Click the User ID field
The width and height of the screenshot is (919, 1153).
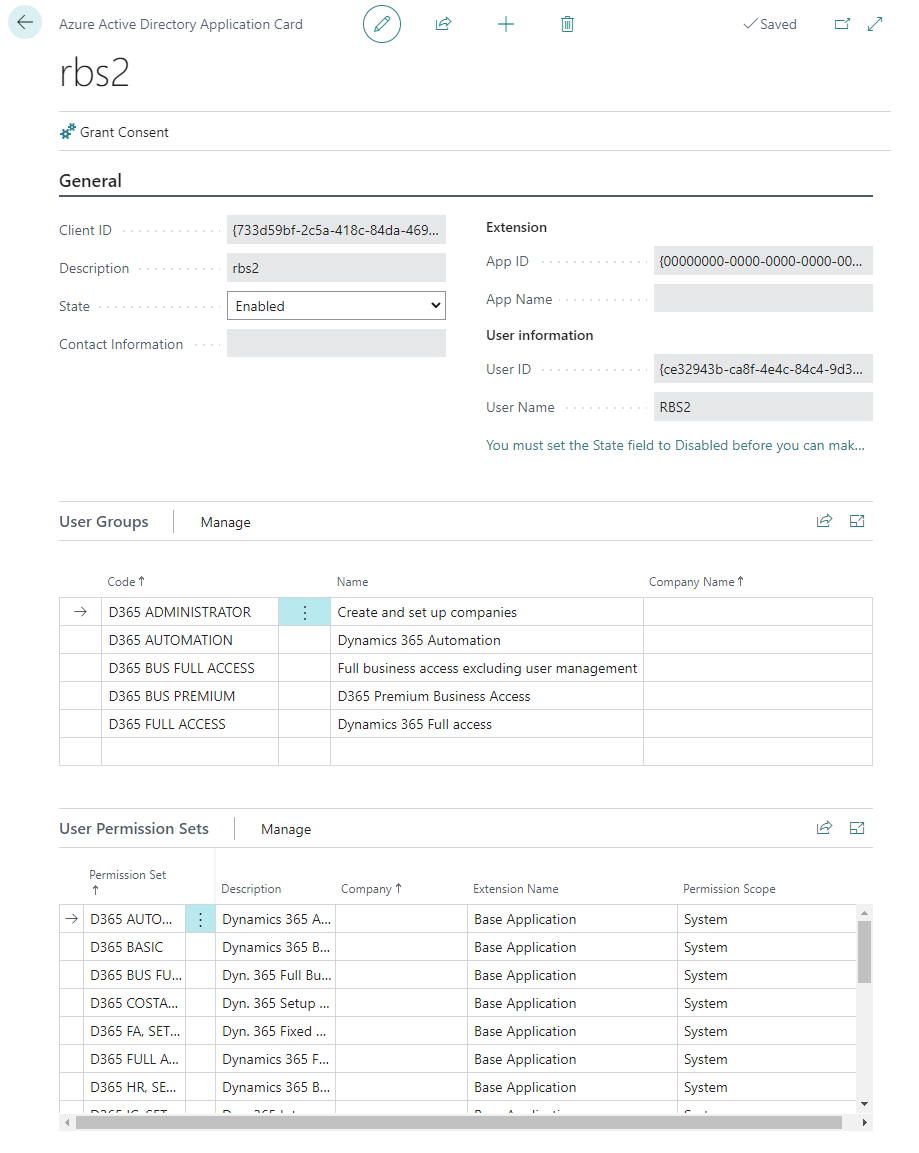point(763,369)
